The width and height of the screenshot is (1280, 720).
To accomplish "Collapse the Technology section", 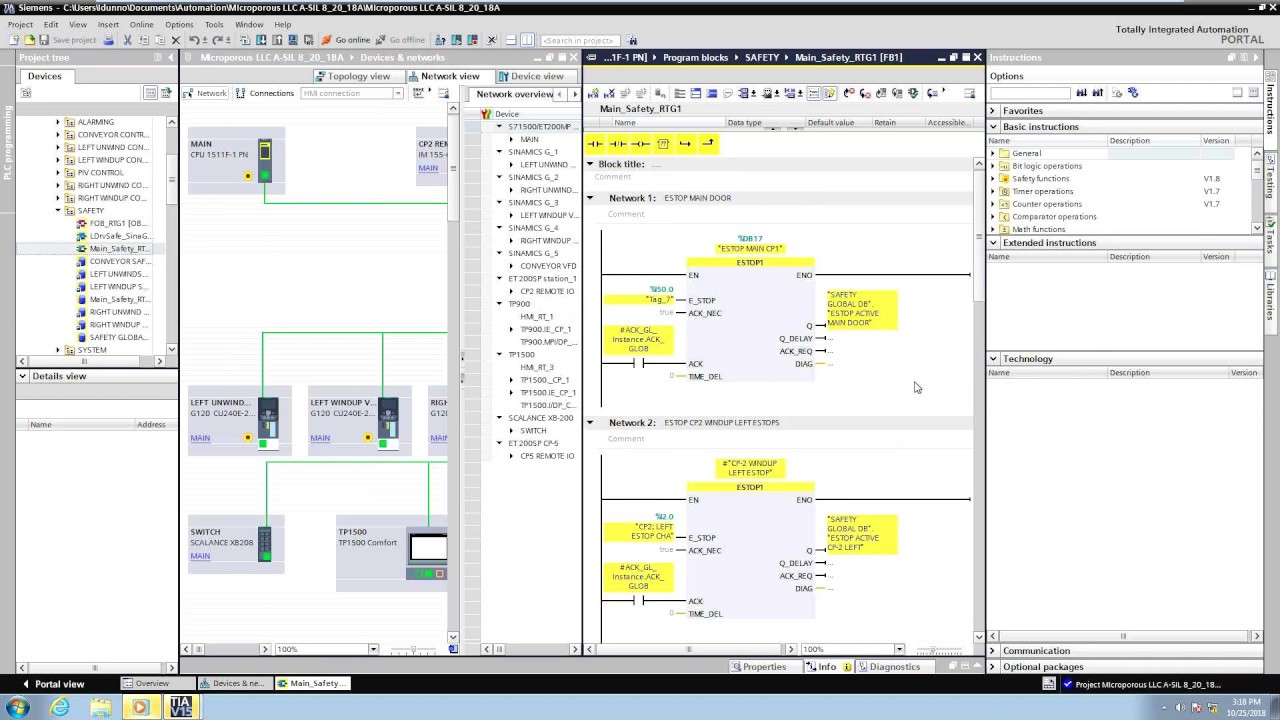I will click(993, 359).
